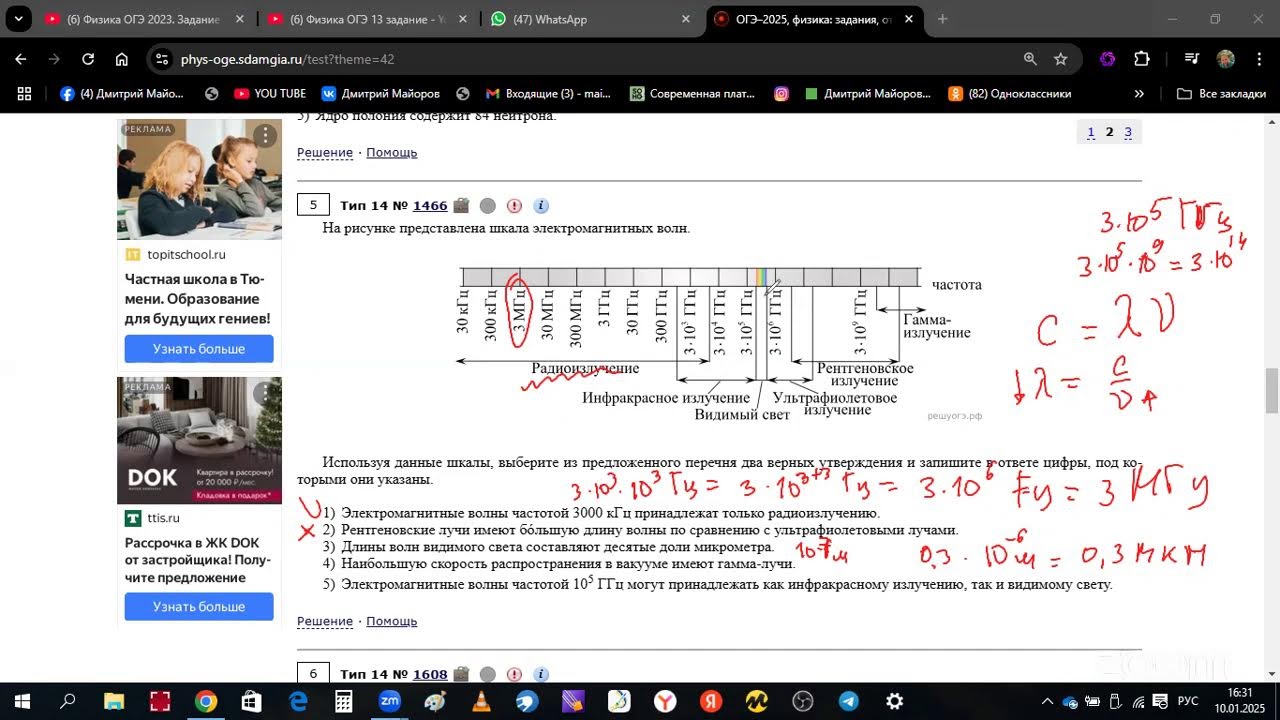This screenshot has width=1280, height=720.
Task: Click the red exclamation icon of task 1466
Action: [x=514, y=205]
